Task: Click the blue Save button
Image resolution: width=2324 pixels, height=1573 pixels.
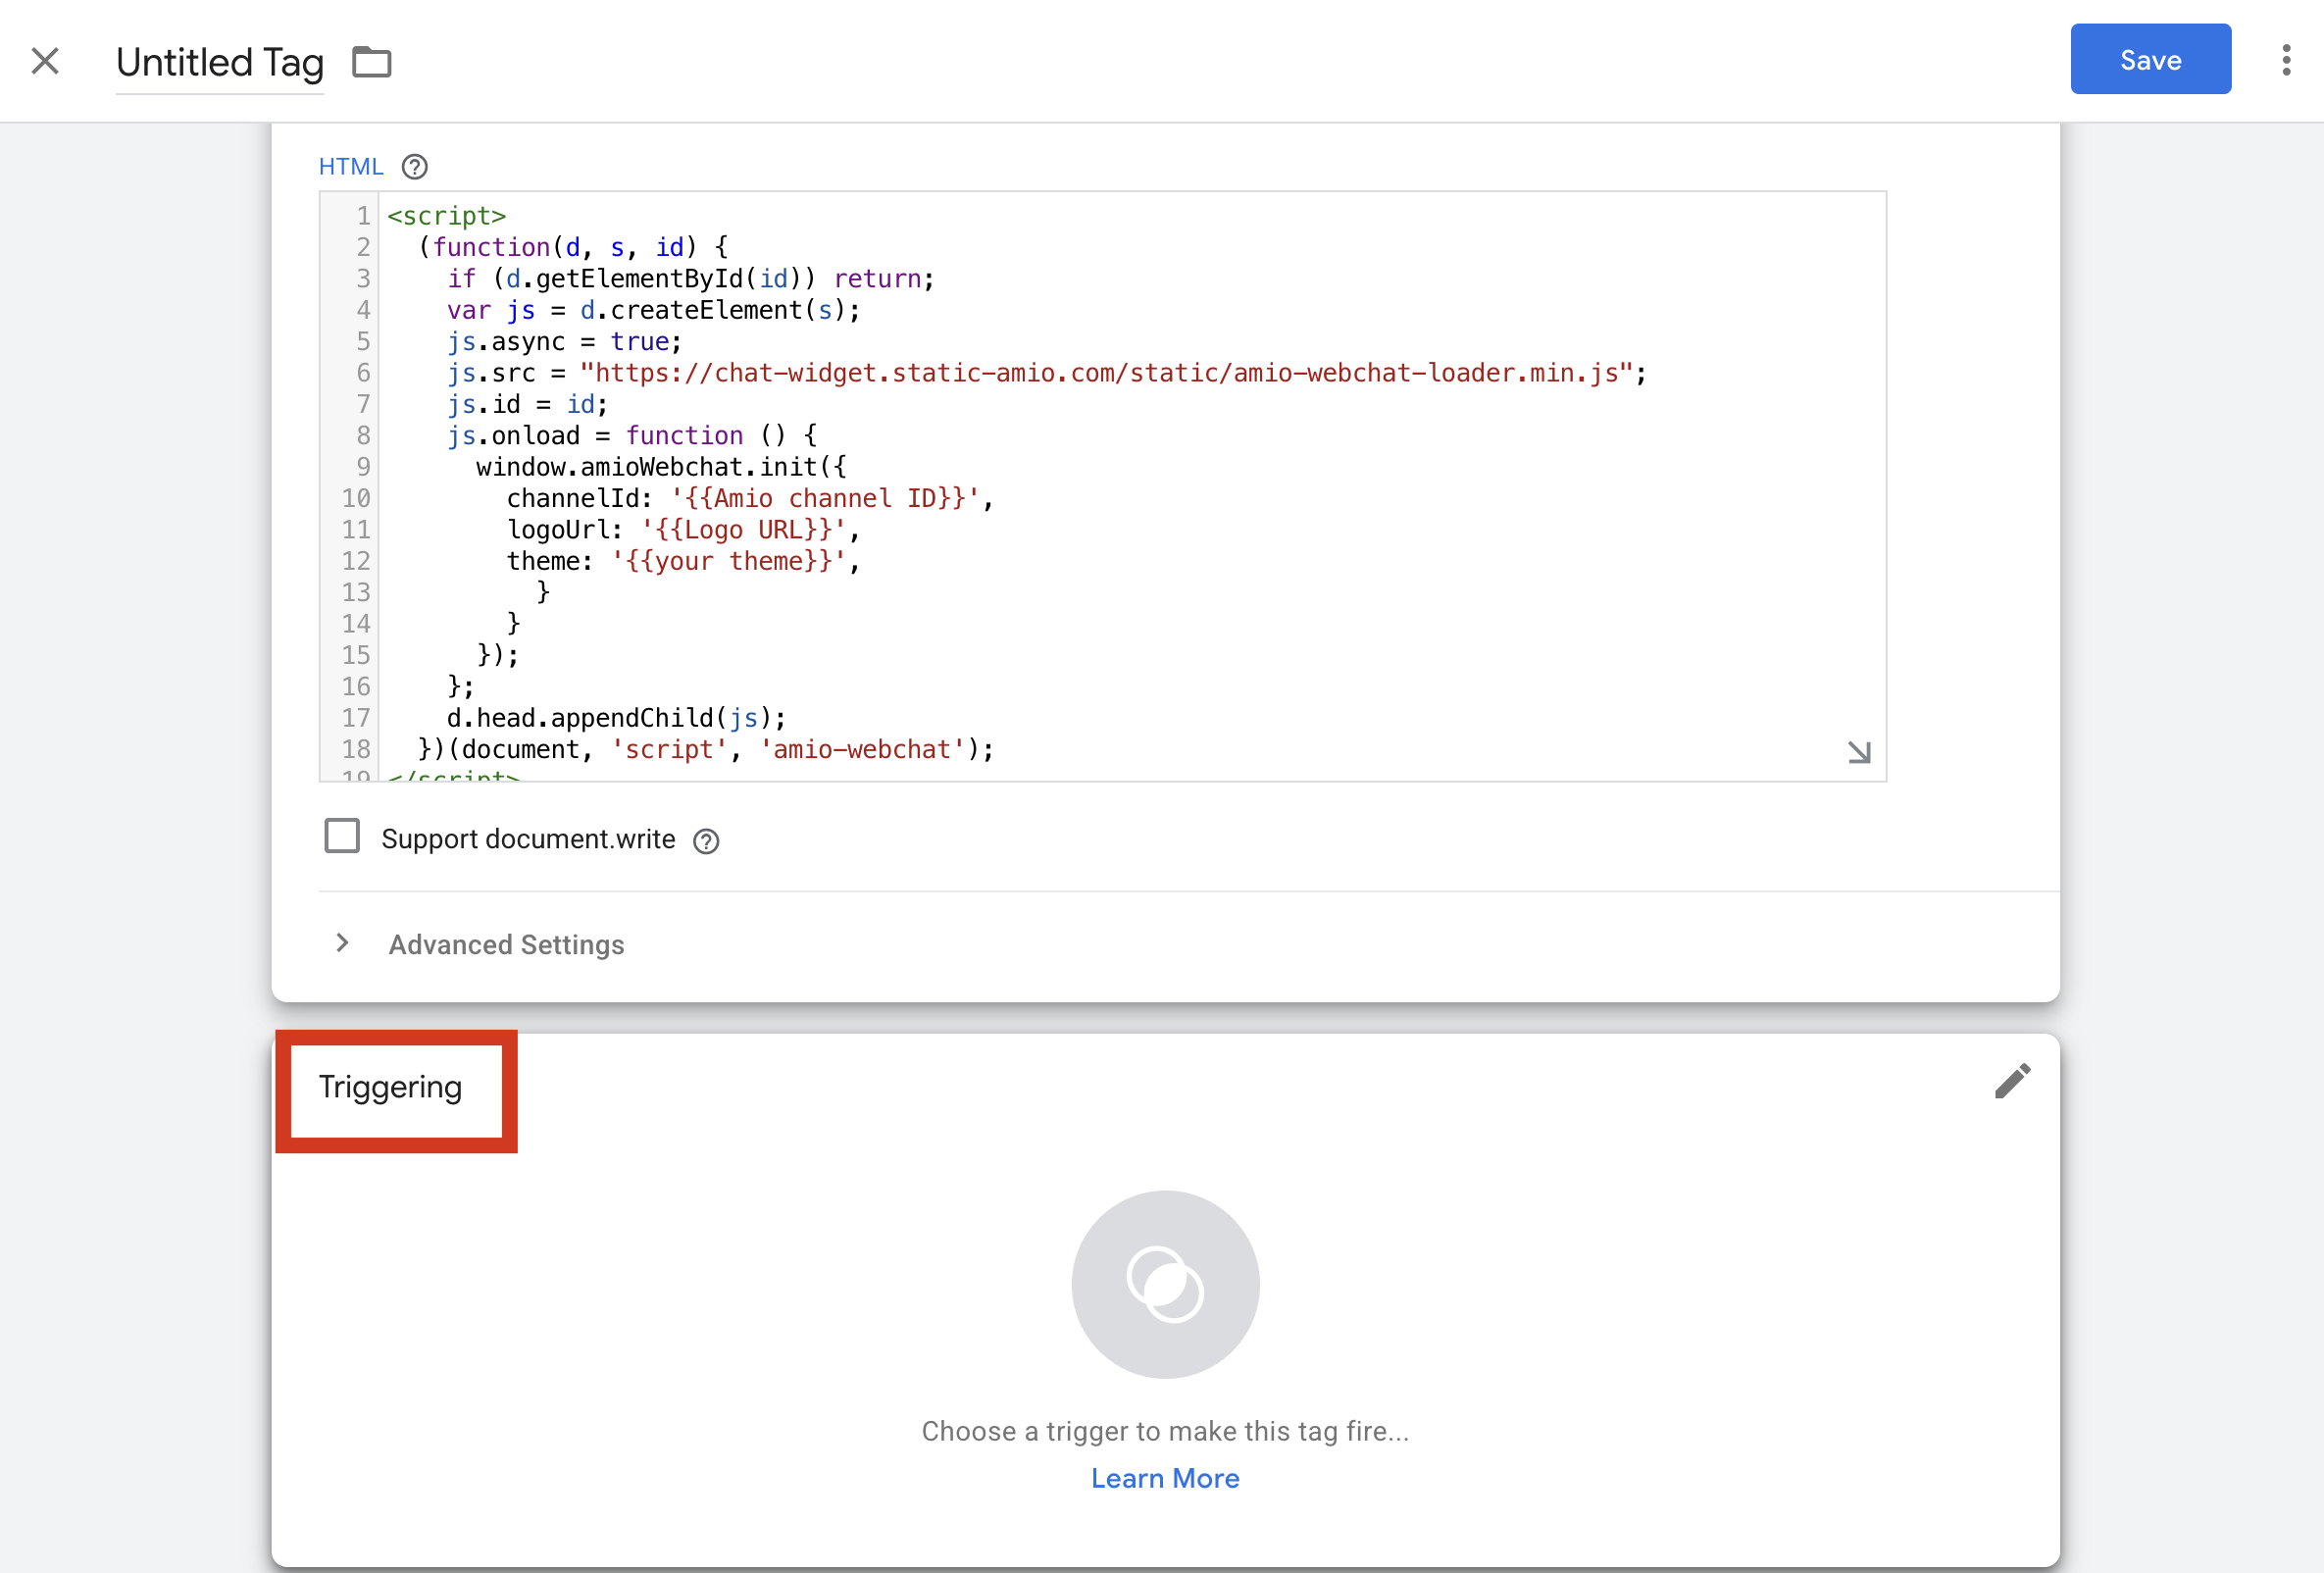Action: (x=2150, y=59)
